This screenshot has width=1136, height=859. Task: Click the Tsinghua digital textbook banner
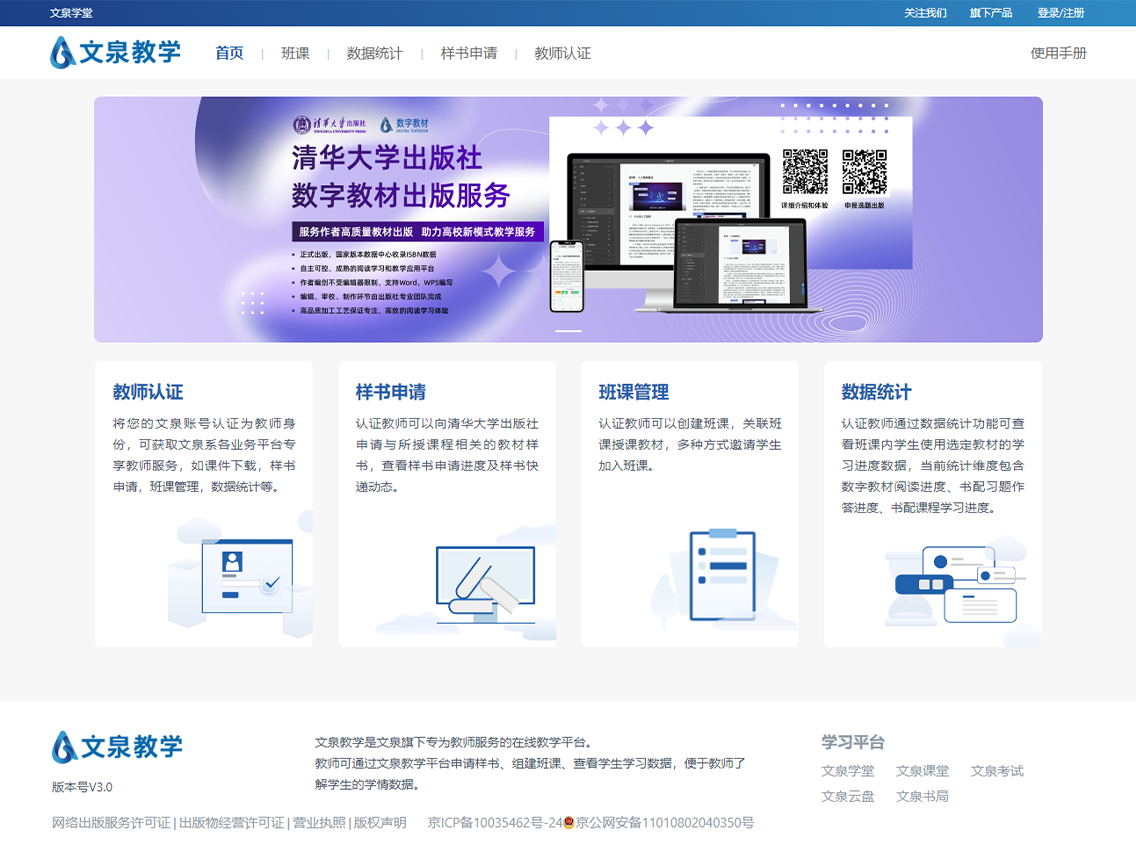pyautogui.click(x=568, y=219)
